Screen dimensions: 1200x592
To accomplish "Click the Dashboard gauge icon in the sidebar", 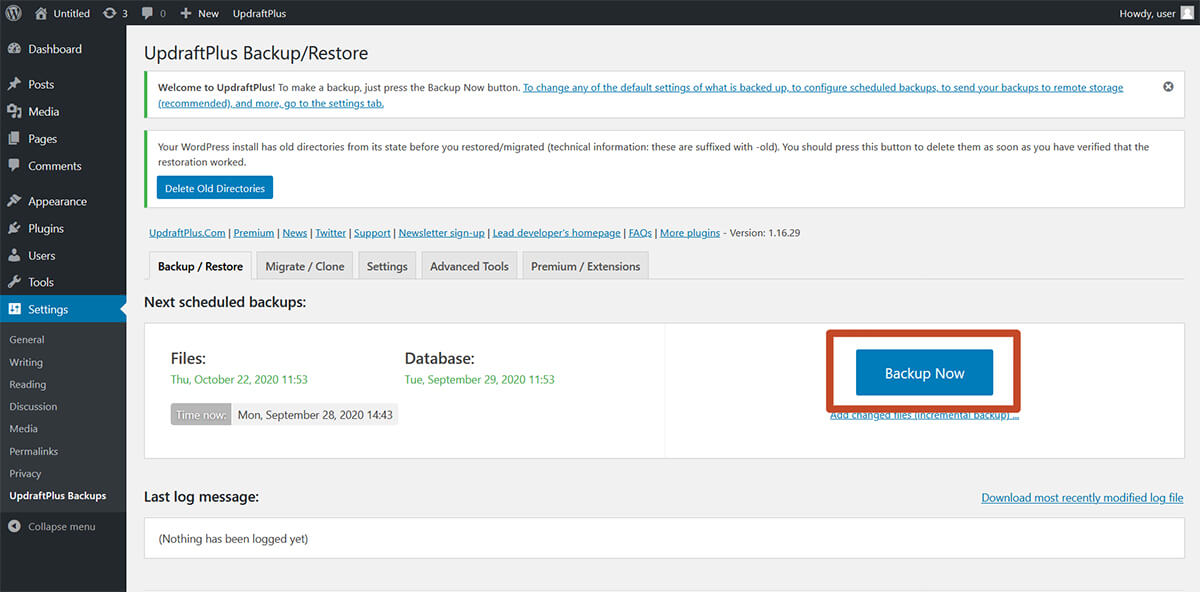I will click(x=15, y=49).
